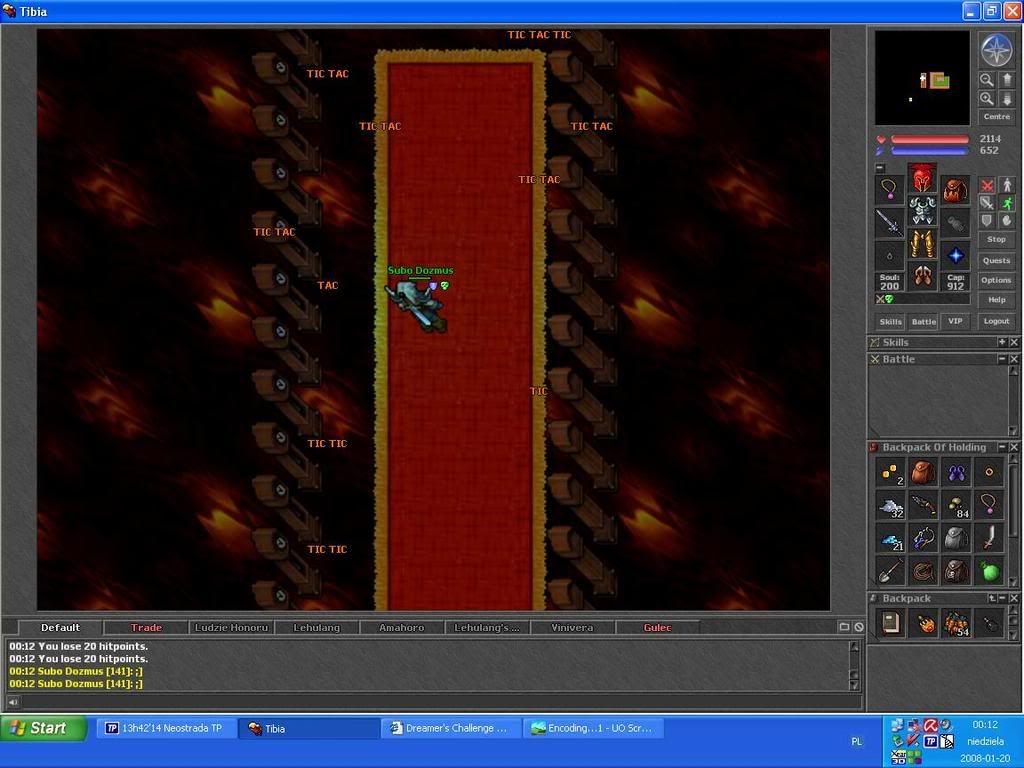Click the chat message input field
This screenshot has width=1024, height=768.
pyautogui.click(x=440, y=702)
